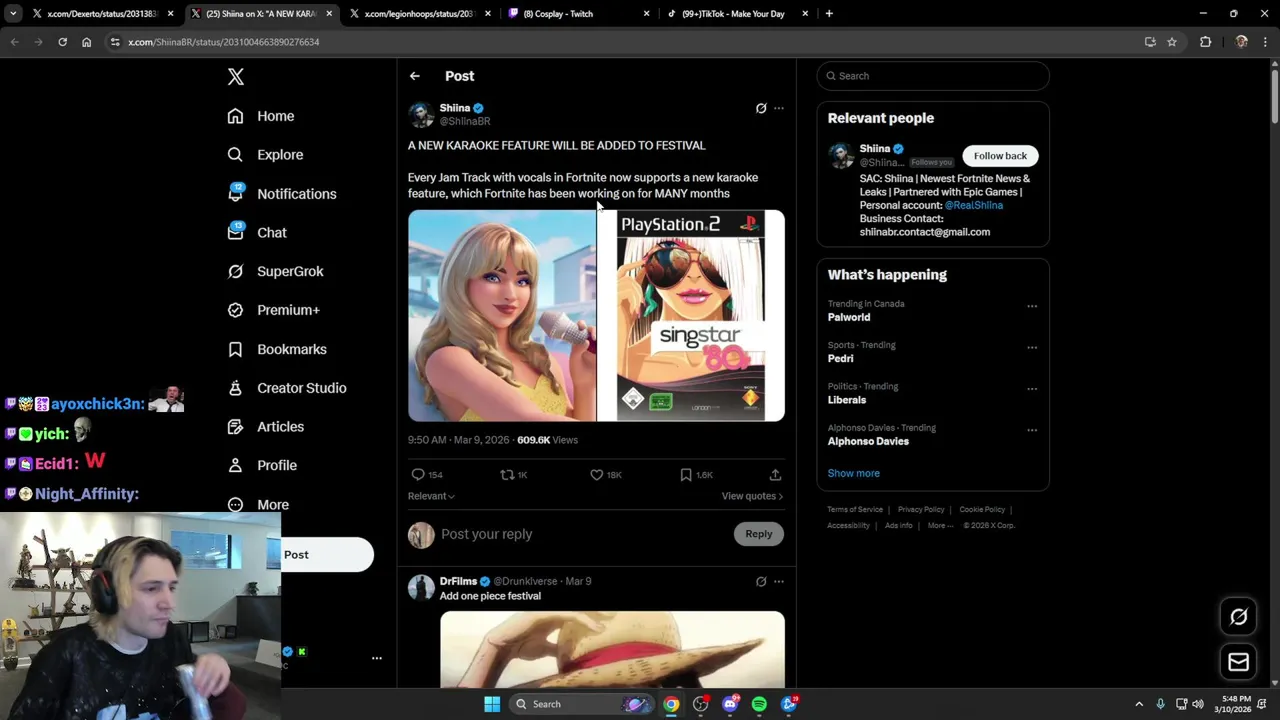Screen dimensions: 1280x720
Task: Click the white Post button
Action: [x=327, y=555]
